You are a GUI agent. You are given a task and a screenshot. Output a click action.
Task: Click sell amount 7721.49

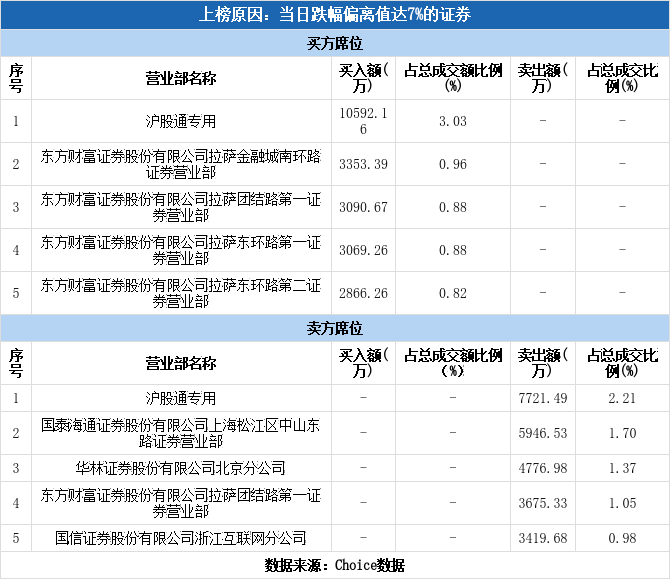pos(543,398)
